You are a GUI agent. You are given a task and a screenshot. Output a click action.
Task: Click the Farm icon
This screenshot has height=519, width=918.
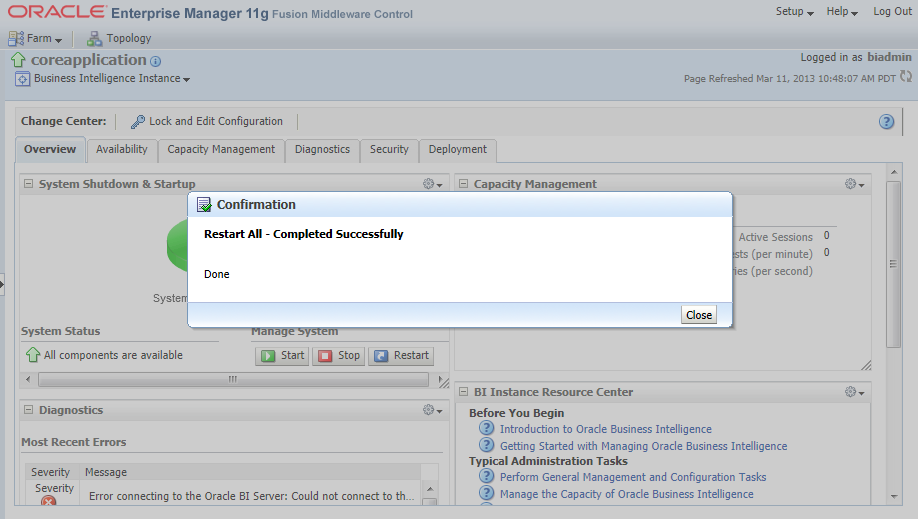(16, 39)
